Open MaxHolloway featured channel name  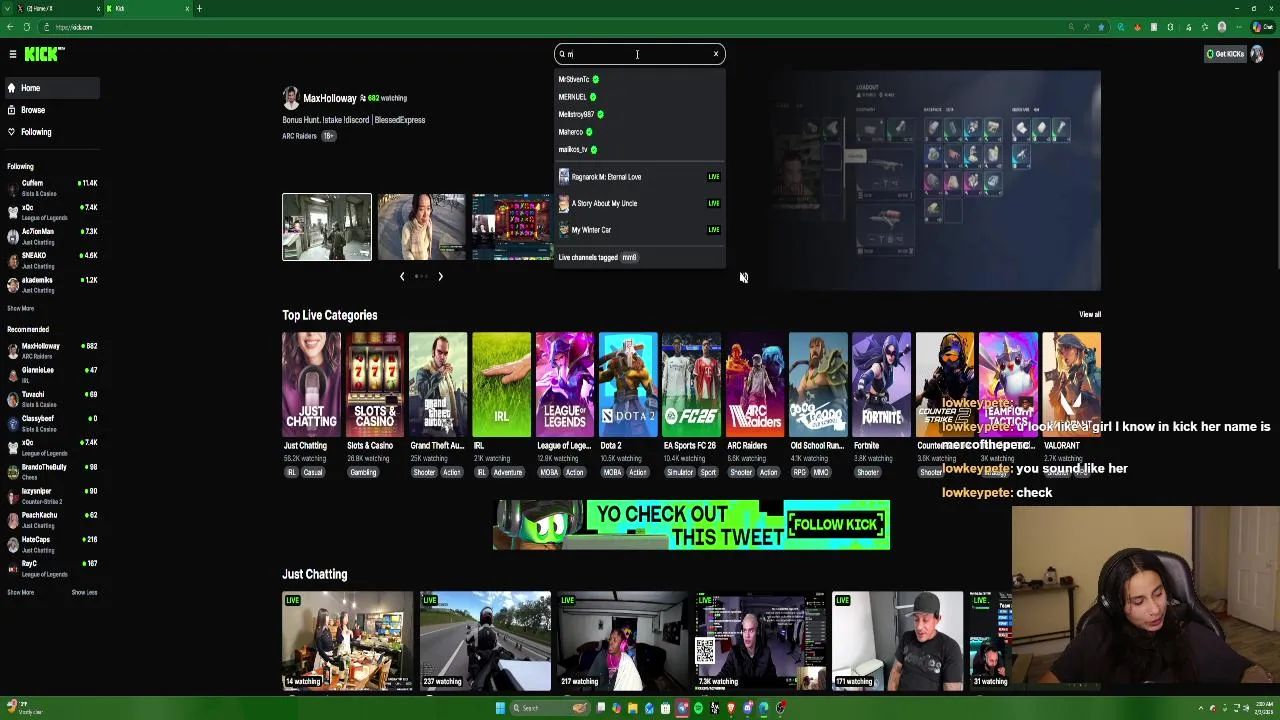click(330, 98)
